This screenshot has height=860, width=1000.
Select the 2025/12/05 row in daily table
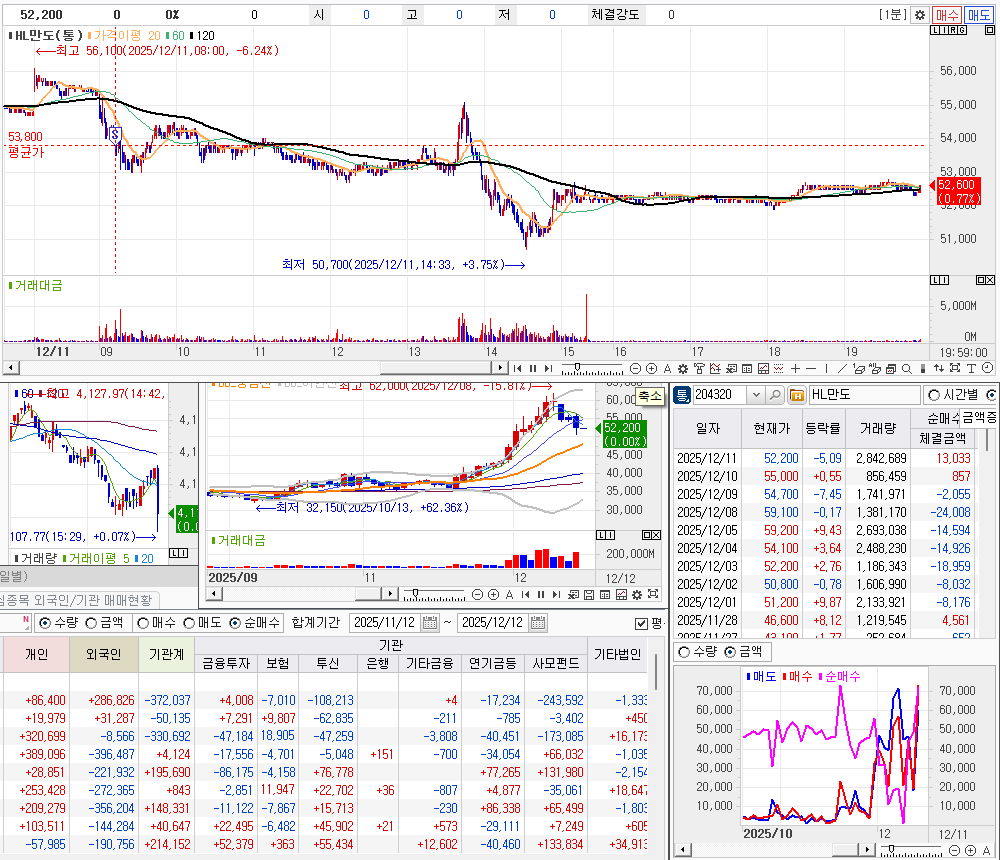[824, 530]
